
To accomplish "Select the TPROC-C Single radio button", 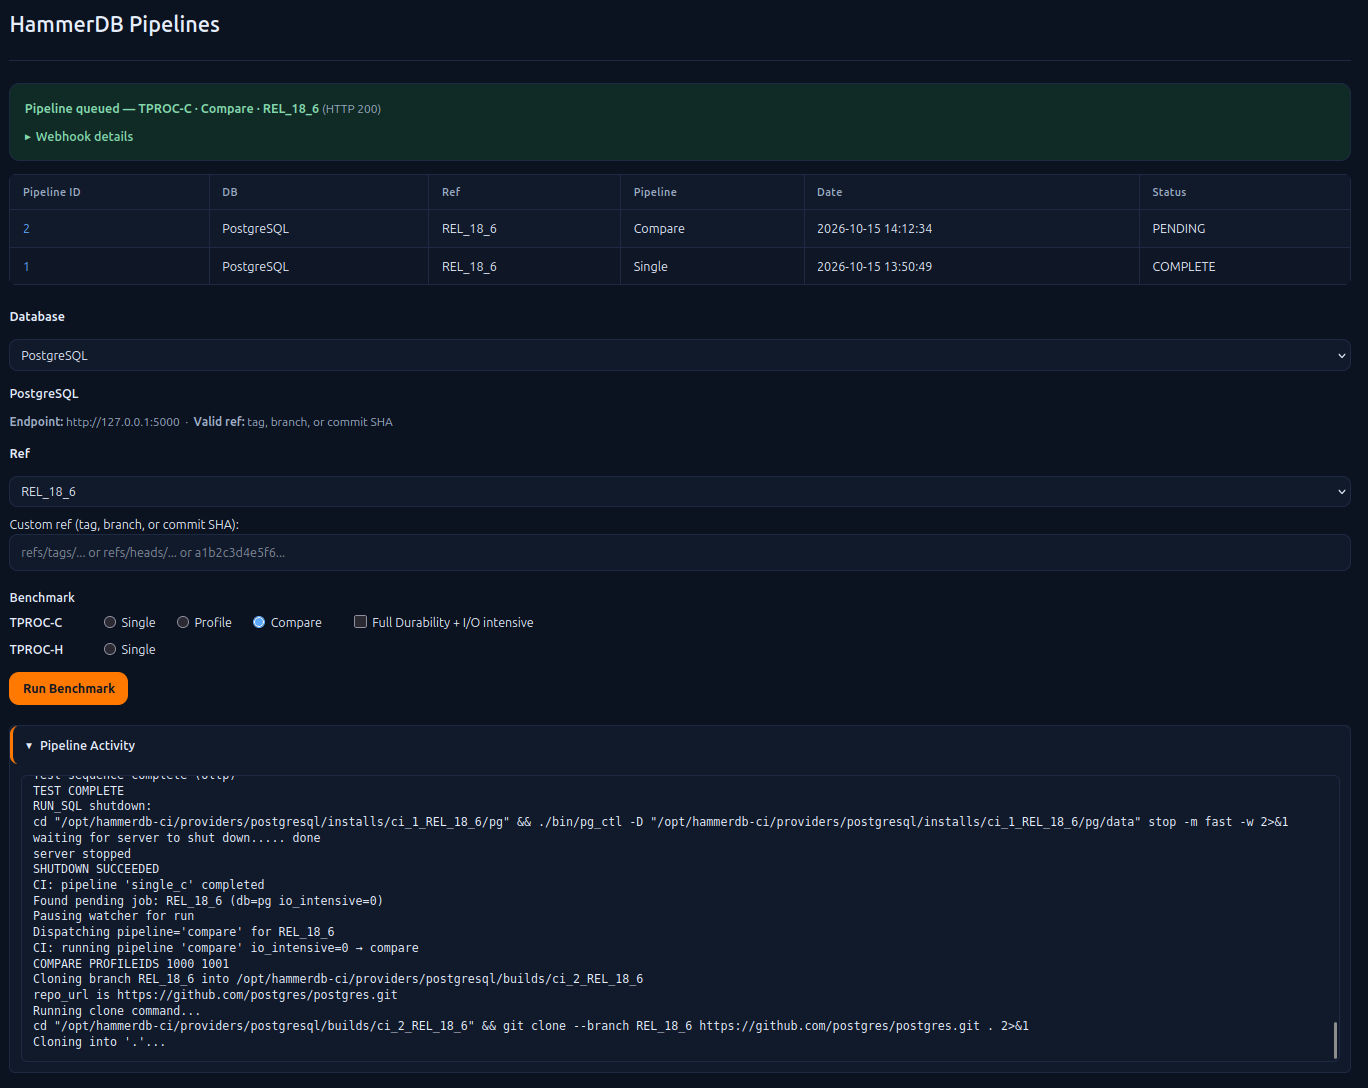I will tap(110, 622).
